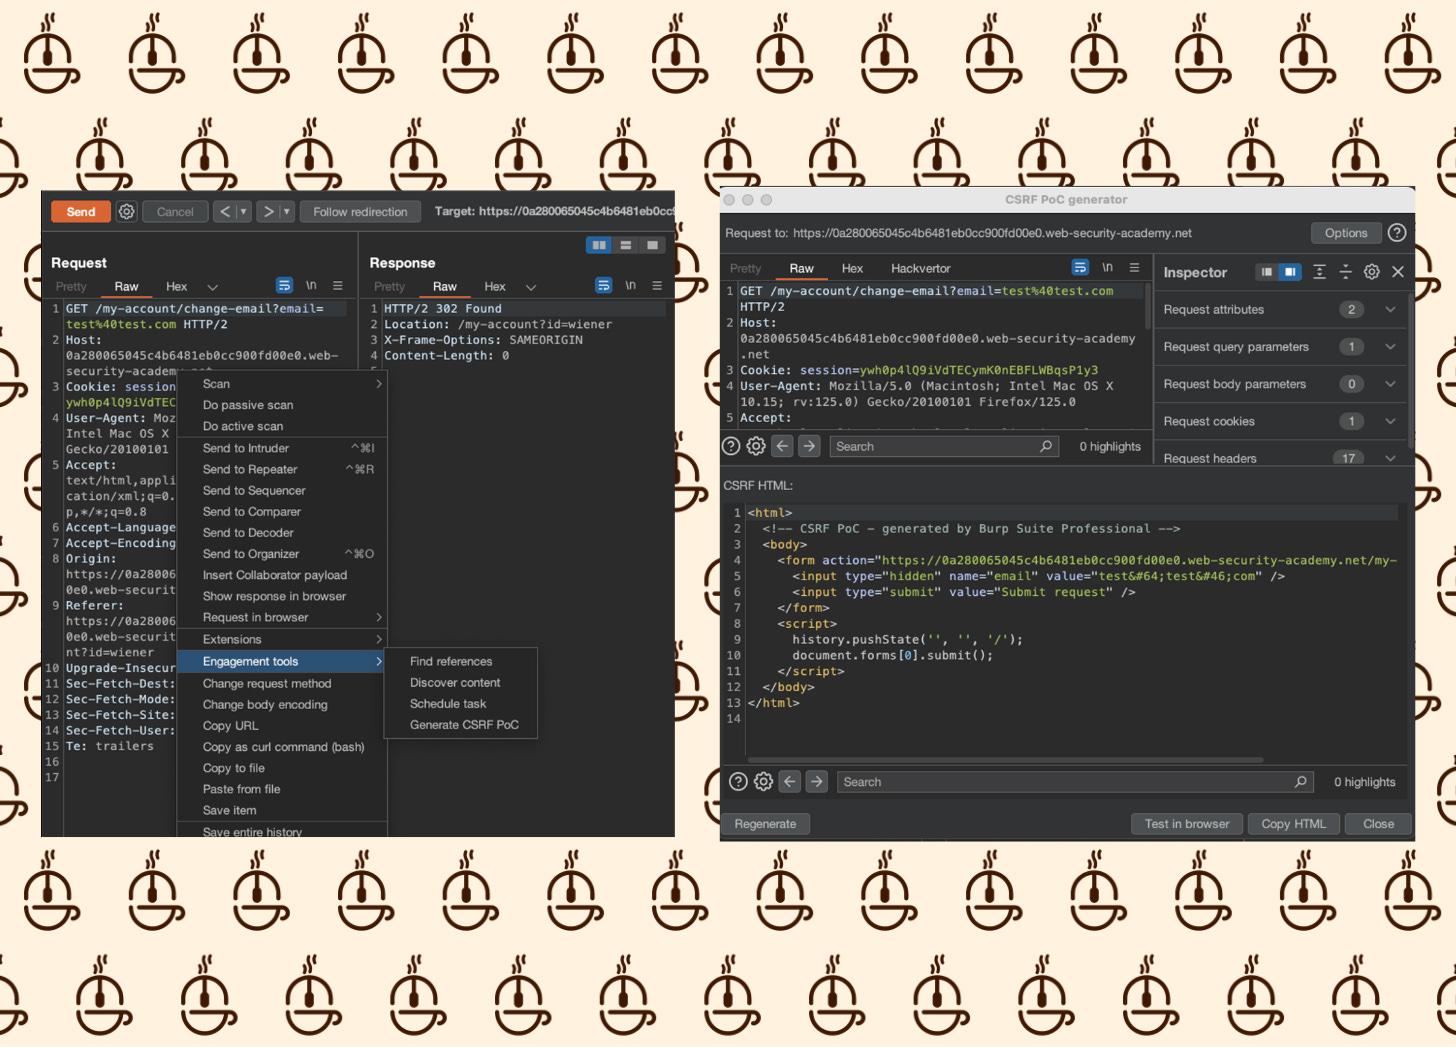Open help icon beside Options button
Viewport: 1456px width, 1048px height.
[1397, 233]
